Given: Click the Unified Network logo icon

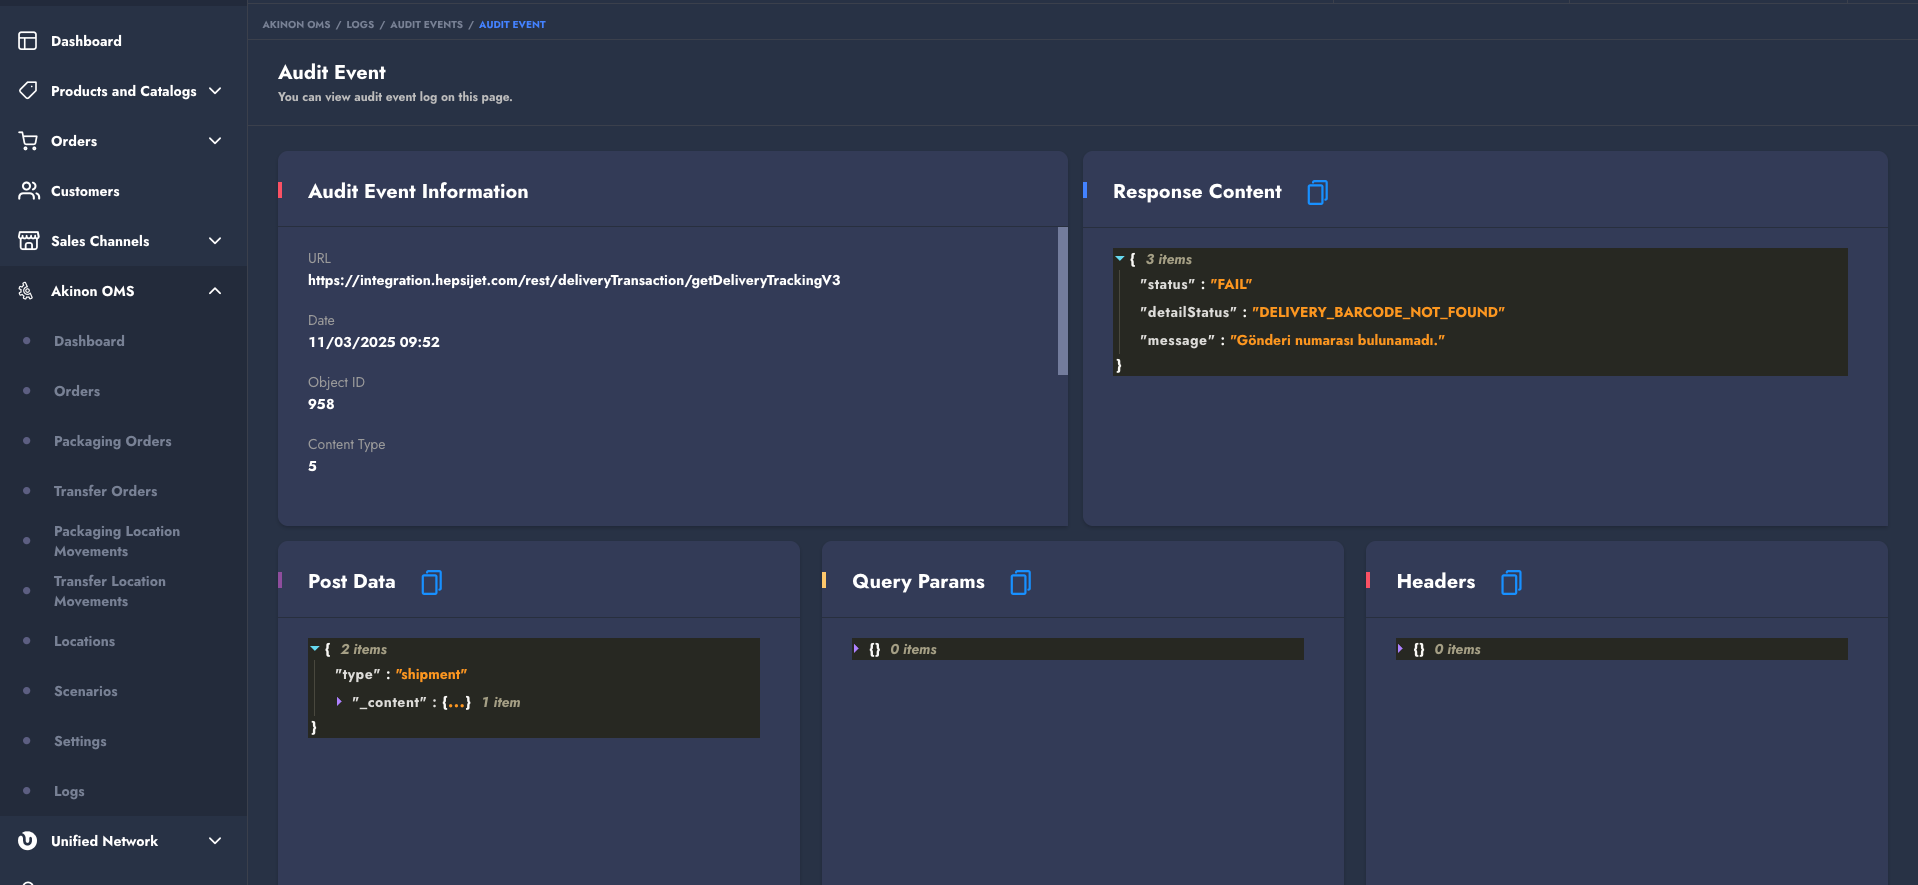Looking at the screenshot, I should pyautogui.click(x=28, y=841).
